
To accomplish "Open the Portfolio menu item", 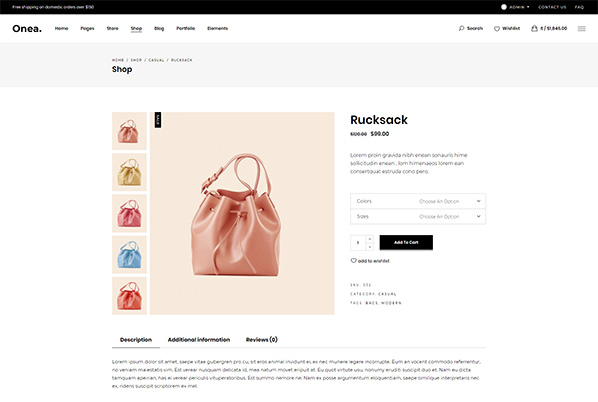I will coord(186,28).
